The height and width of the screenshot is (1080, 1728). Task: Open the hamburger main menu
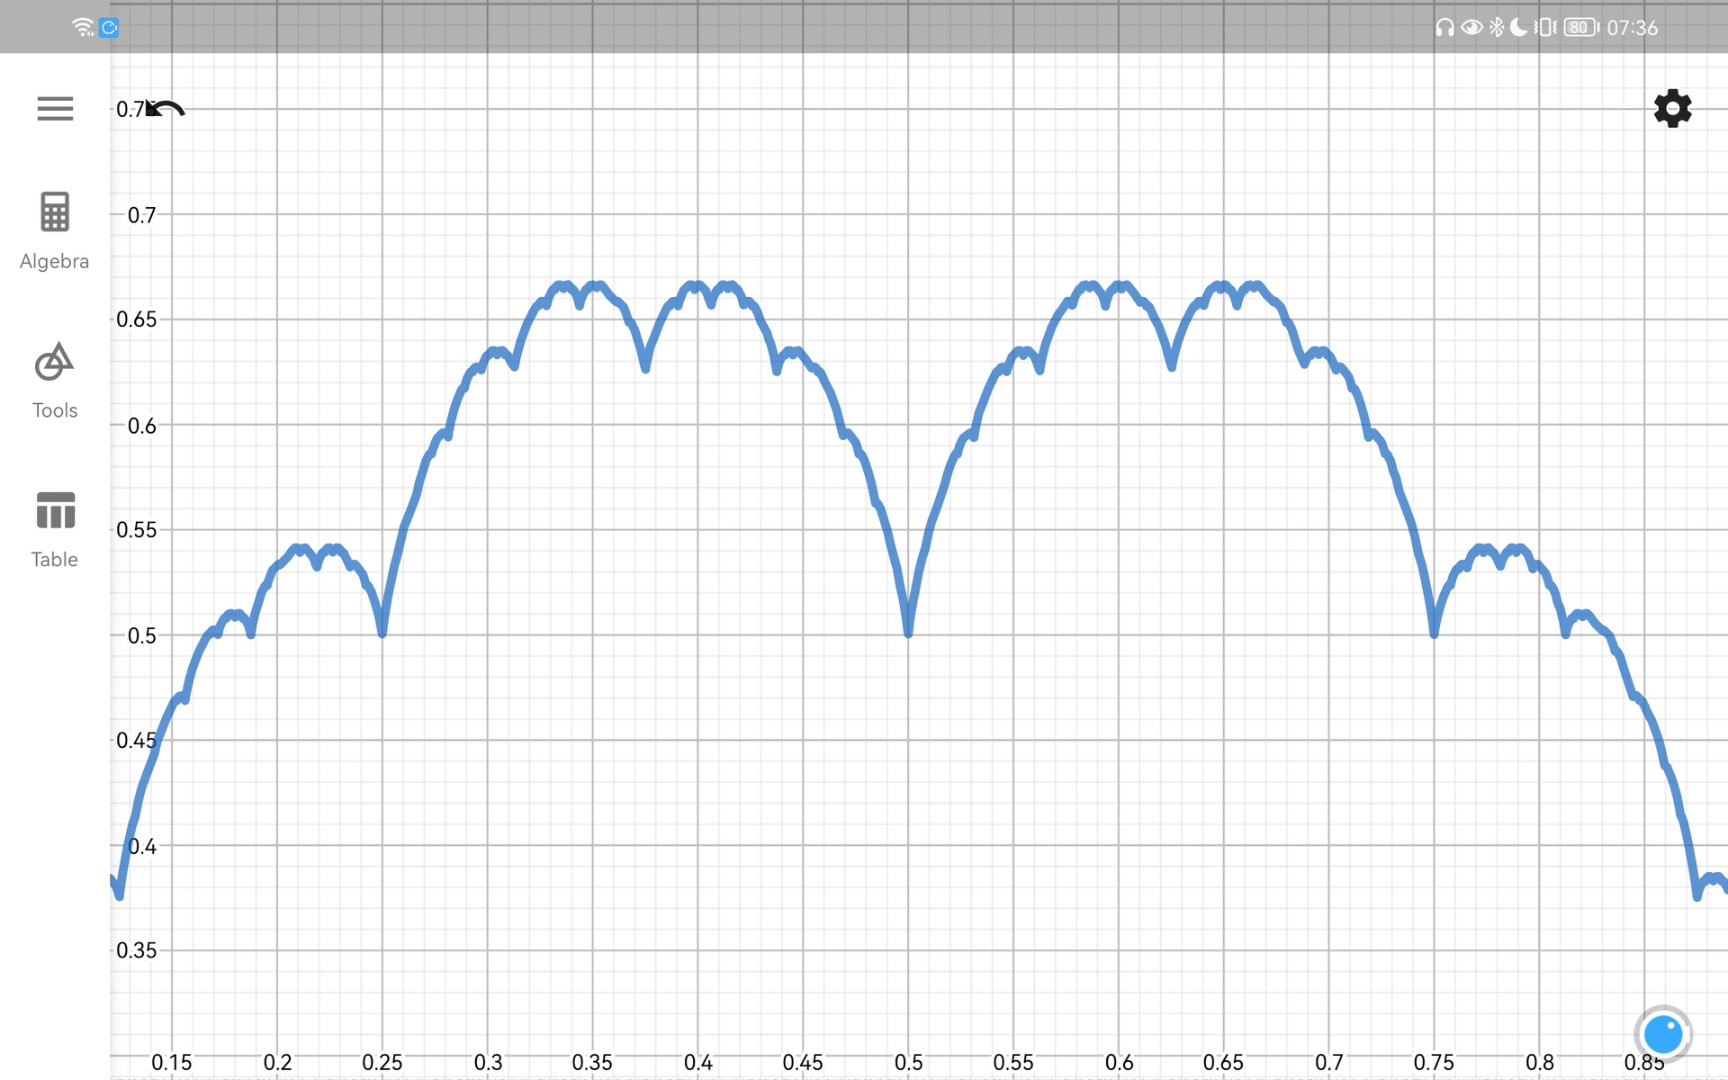click(55, 108)
